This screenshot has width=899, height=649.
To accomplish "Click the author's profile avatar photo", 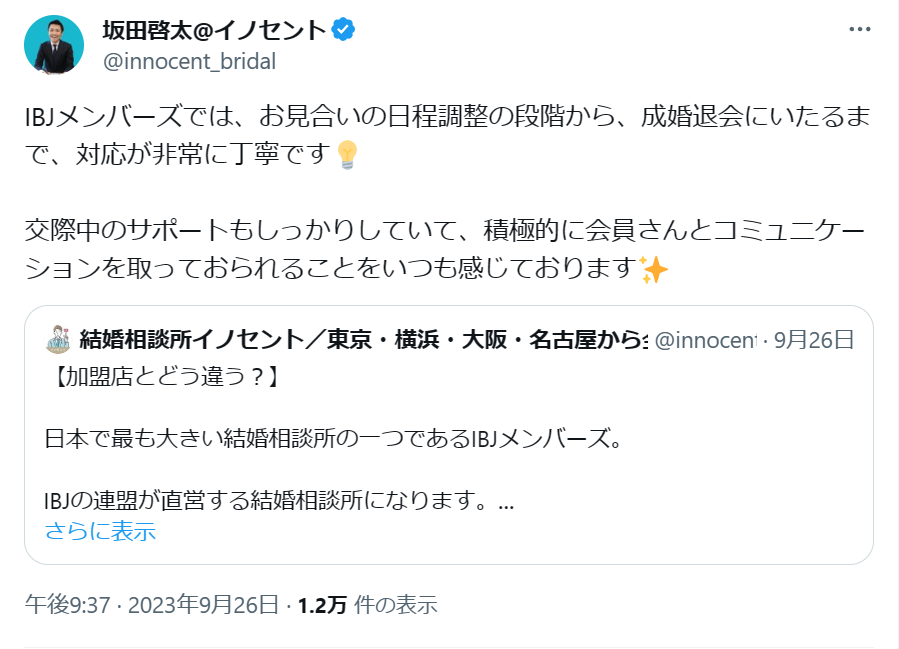I will click(54, 44).
